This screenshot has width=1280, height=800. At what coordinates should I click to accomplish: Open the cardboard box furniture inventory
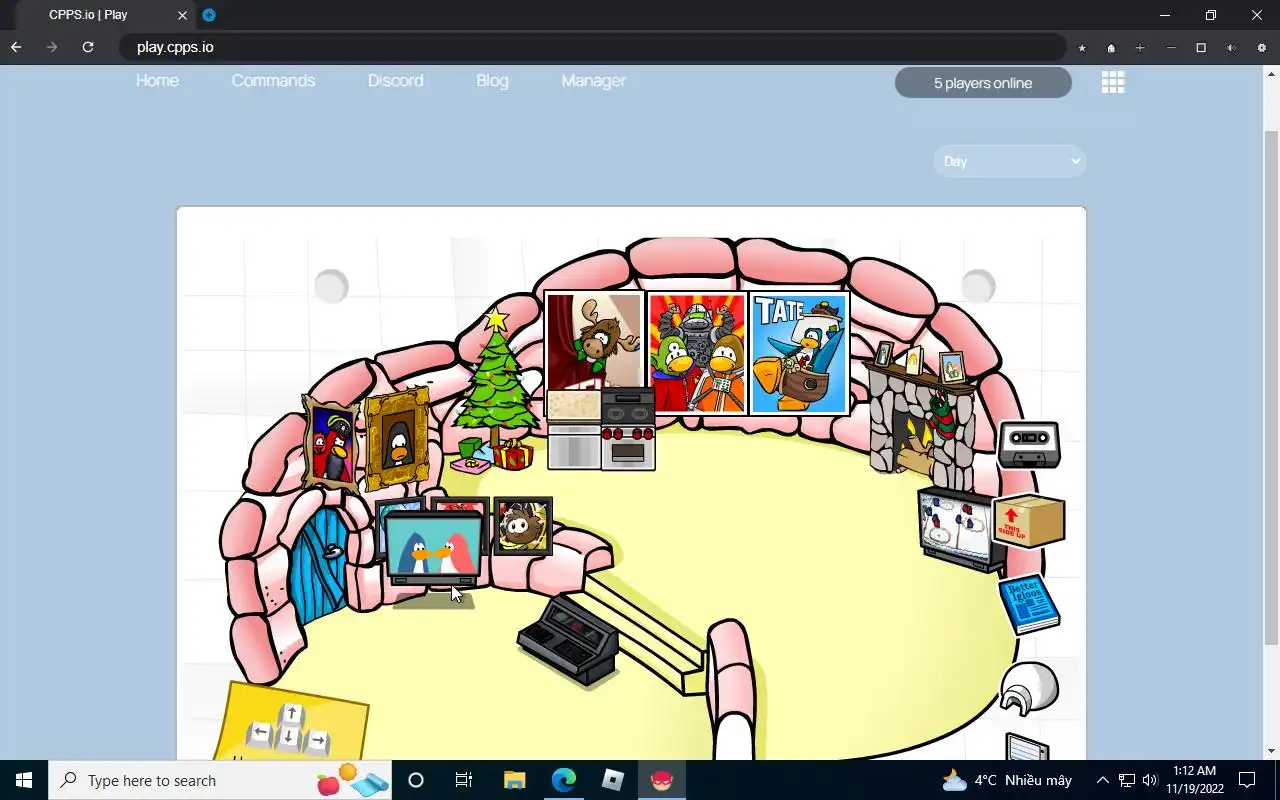1029,521
